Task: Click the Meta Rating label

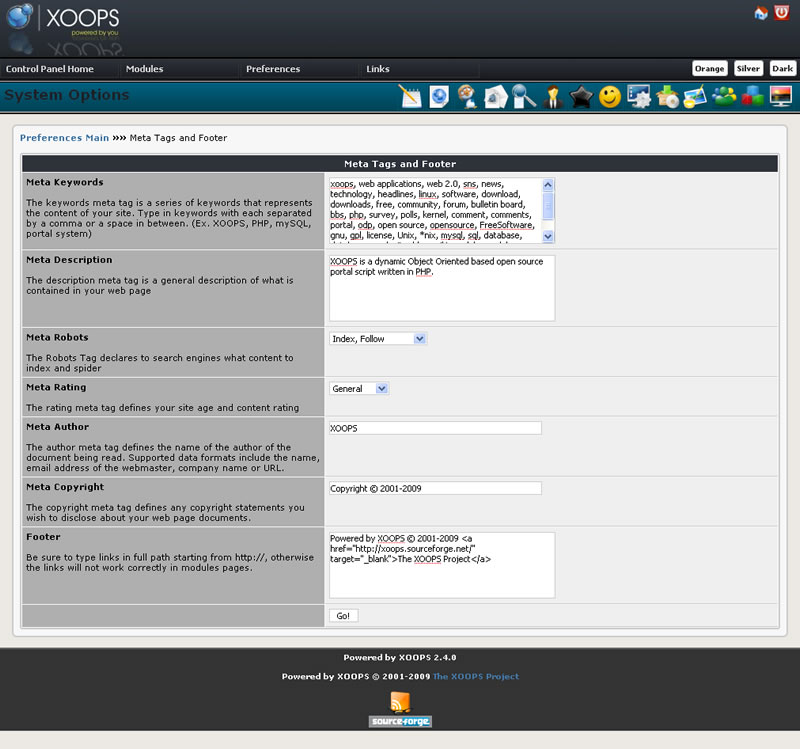Action: pyautogui.click(x=56, y=387)
